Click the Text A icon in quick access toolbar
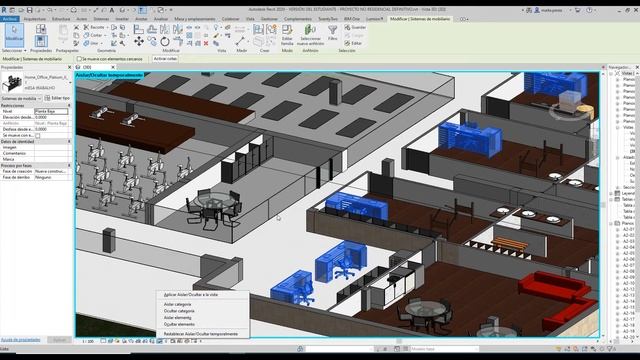 click(x=112, y=10)
